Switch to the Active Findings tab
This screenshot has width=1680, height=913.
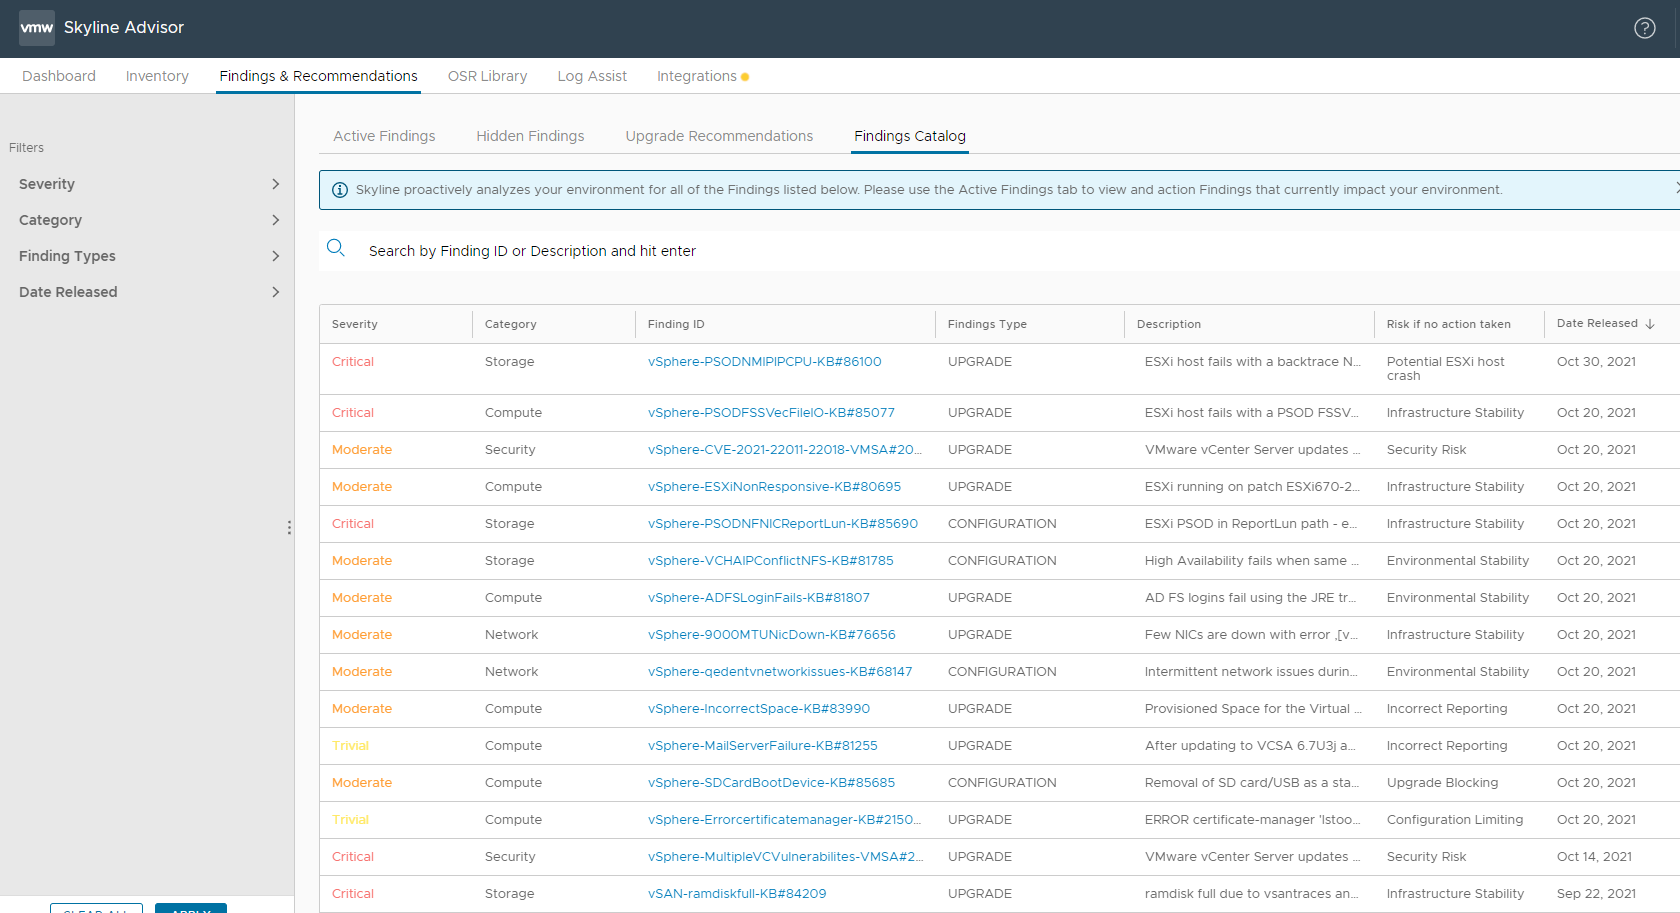pyautogui.click(x=384, y=136)
